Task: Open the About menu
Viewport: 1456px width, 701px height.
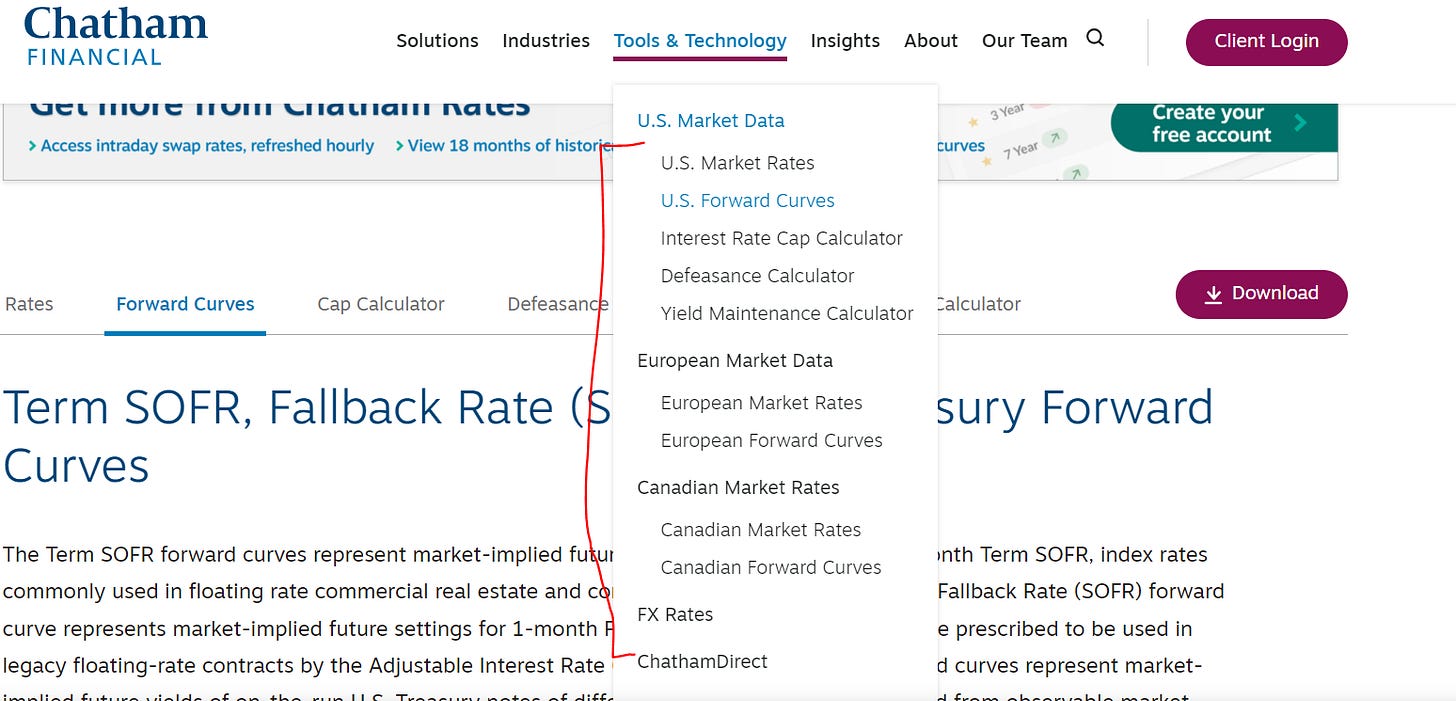Action: pyautogui.click(x=931, y=41)
